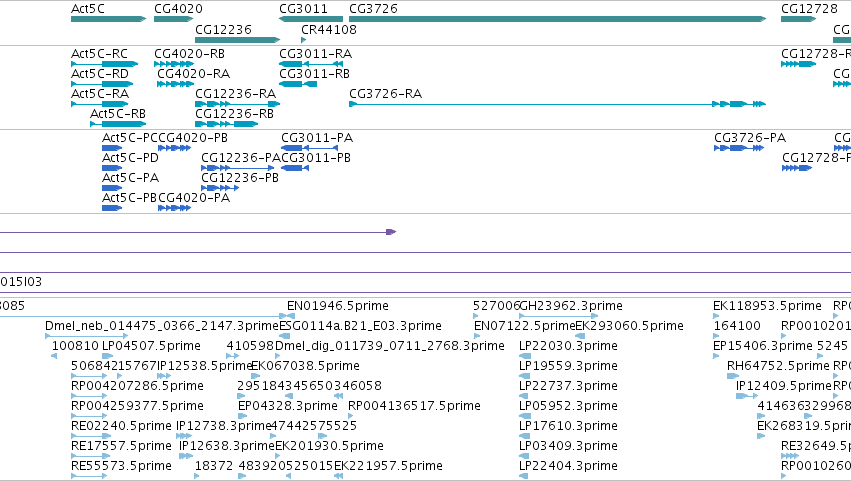Image resolution: width=851 pixels, height=481 pixels.
Task: Select the RP004136517.5prime EST label
Action: click(414, 406)
